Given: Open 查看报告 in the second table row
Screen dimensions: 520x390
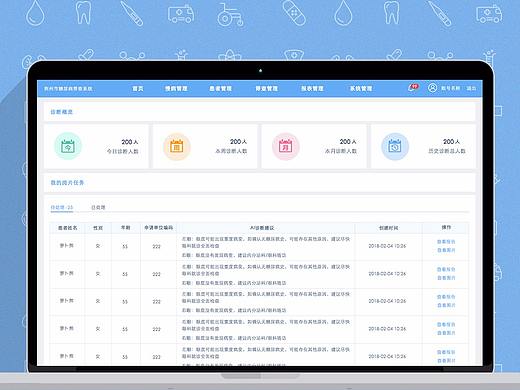Looking at the screenshot, I should point(446,269).
